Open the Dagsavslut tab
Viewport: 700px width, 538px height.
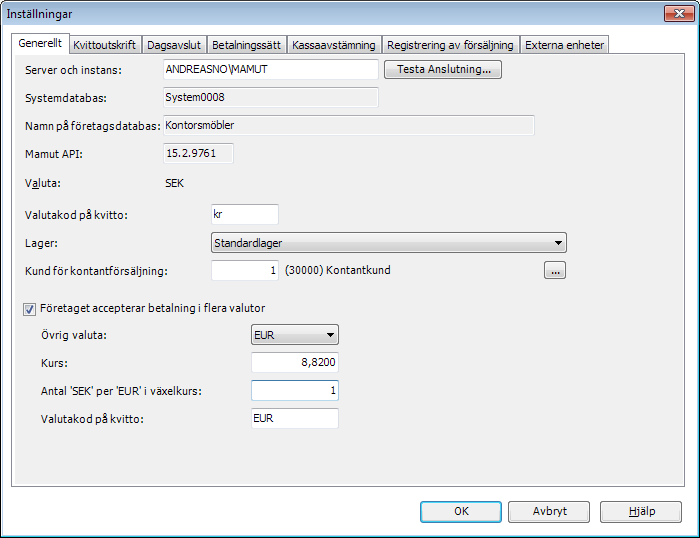(174, 45)
